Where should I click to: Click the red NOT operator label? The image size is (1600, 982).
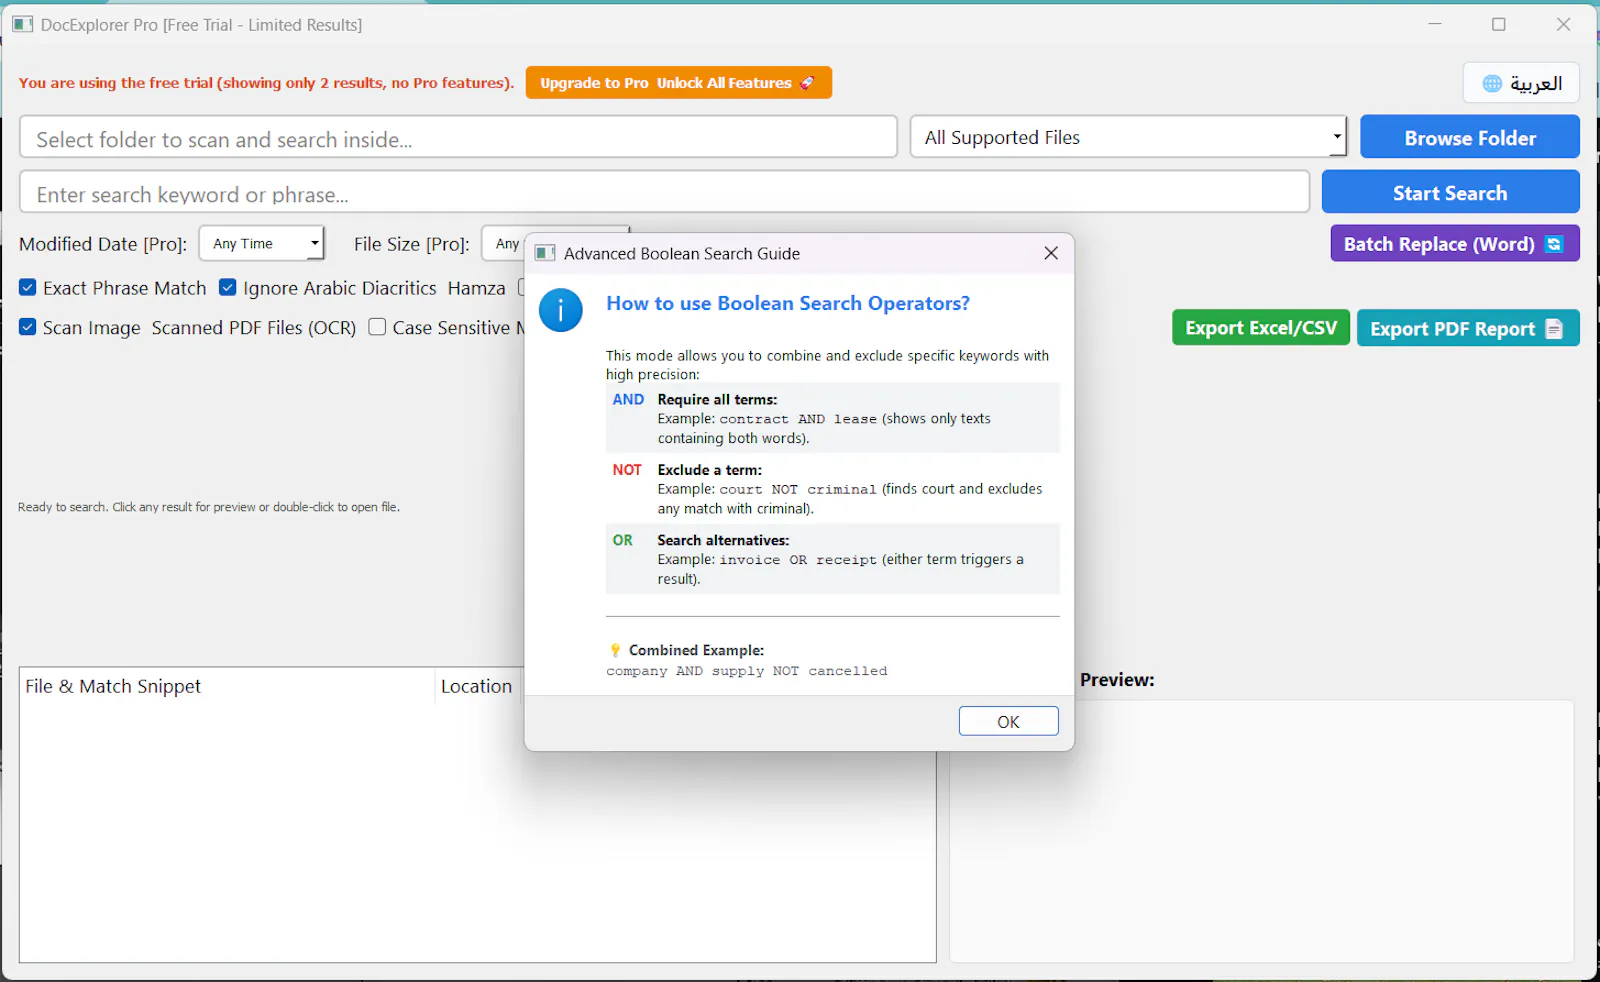[x=627, y=469]
